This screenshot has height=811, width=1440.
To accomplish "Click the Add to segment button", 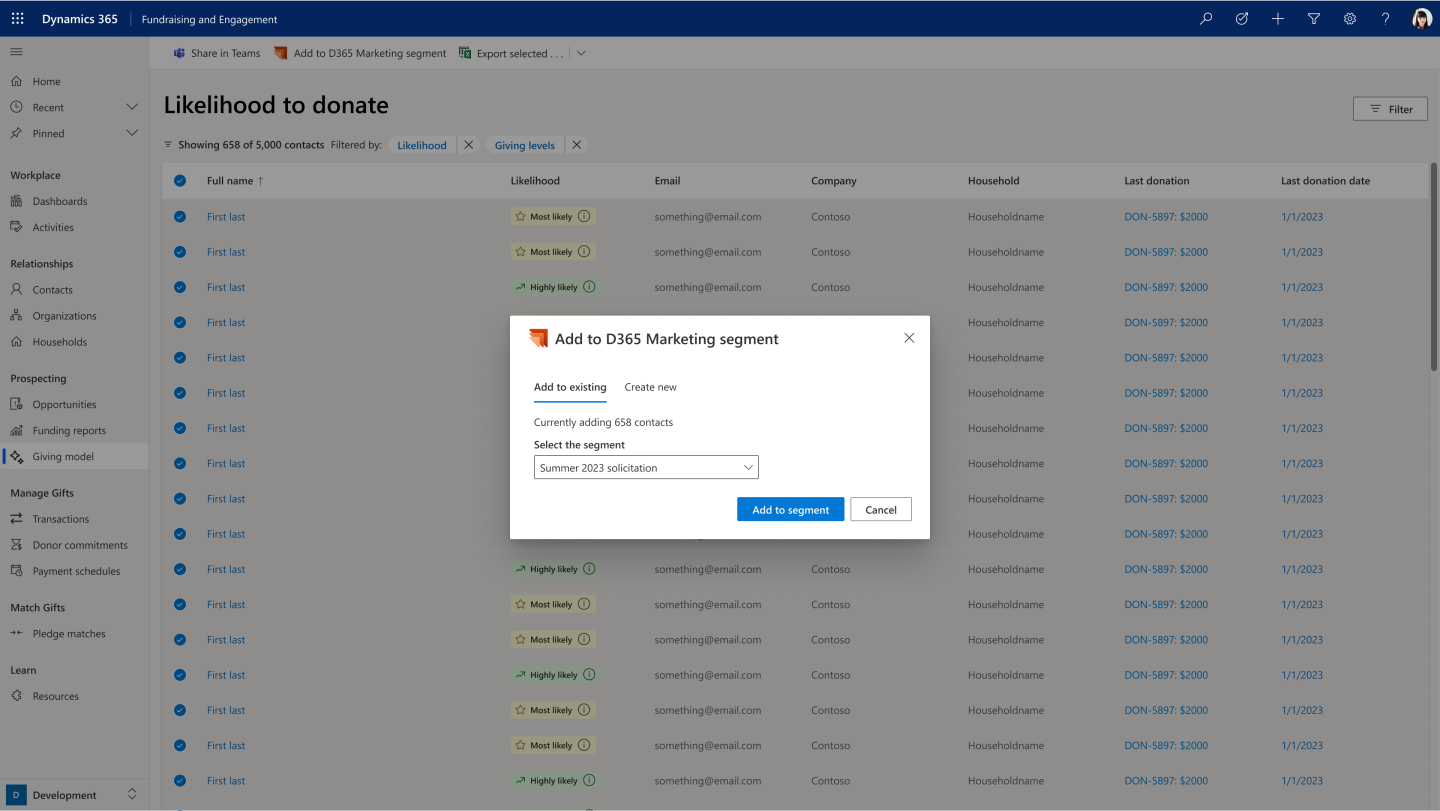I will [x=790, y=509].
